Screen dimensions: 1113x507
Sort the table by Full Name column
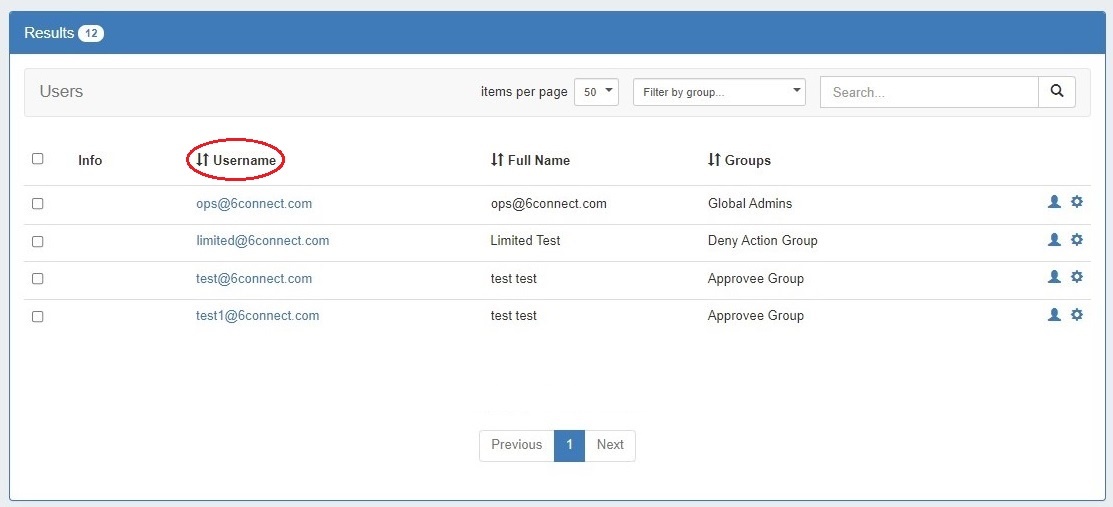(530, 160)
